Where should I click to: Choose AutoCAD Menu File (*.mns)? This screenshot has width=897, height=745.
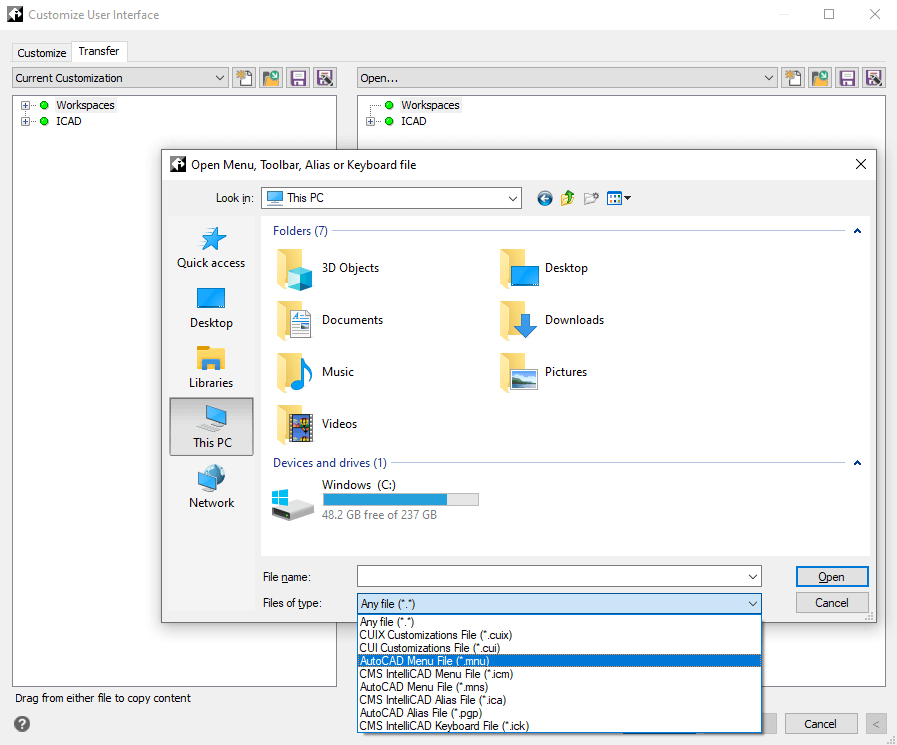click(x=559, y=687)
